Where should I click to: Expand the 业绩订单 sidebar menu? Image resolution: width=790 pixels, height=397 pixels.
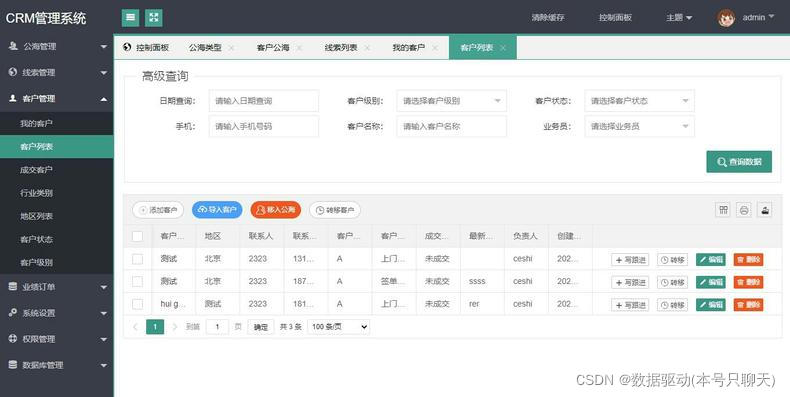click(x=57, y=287)
